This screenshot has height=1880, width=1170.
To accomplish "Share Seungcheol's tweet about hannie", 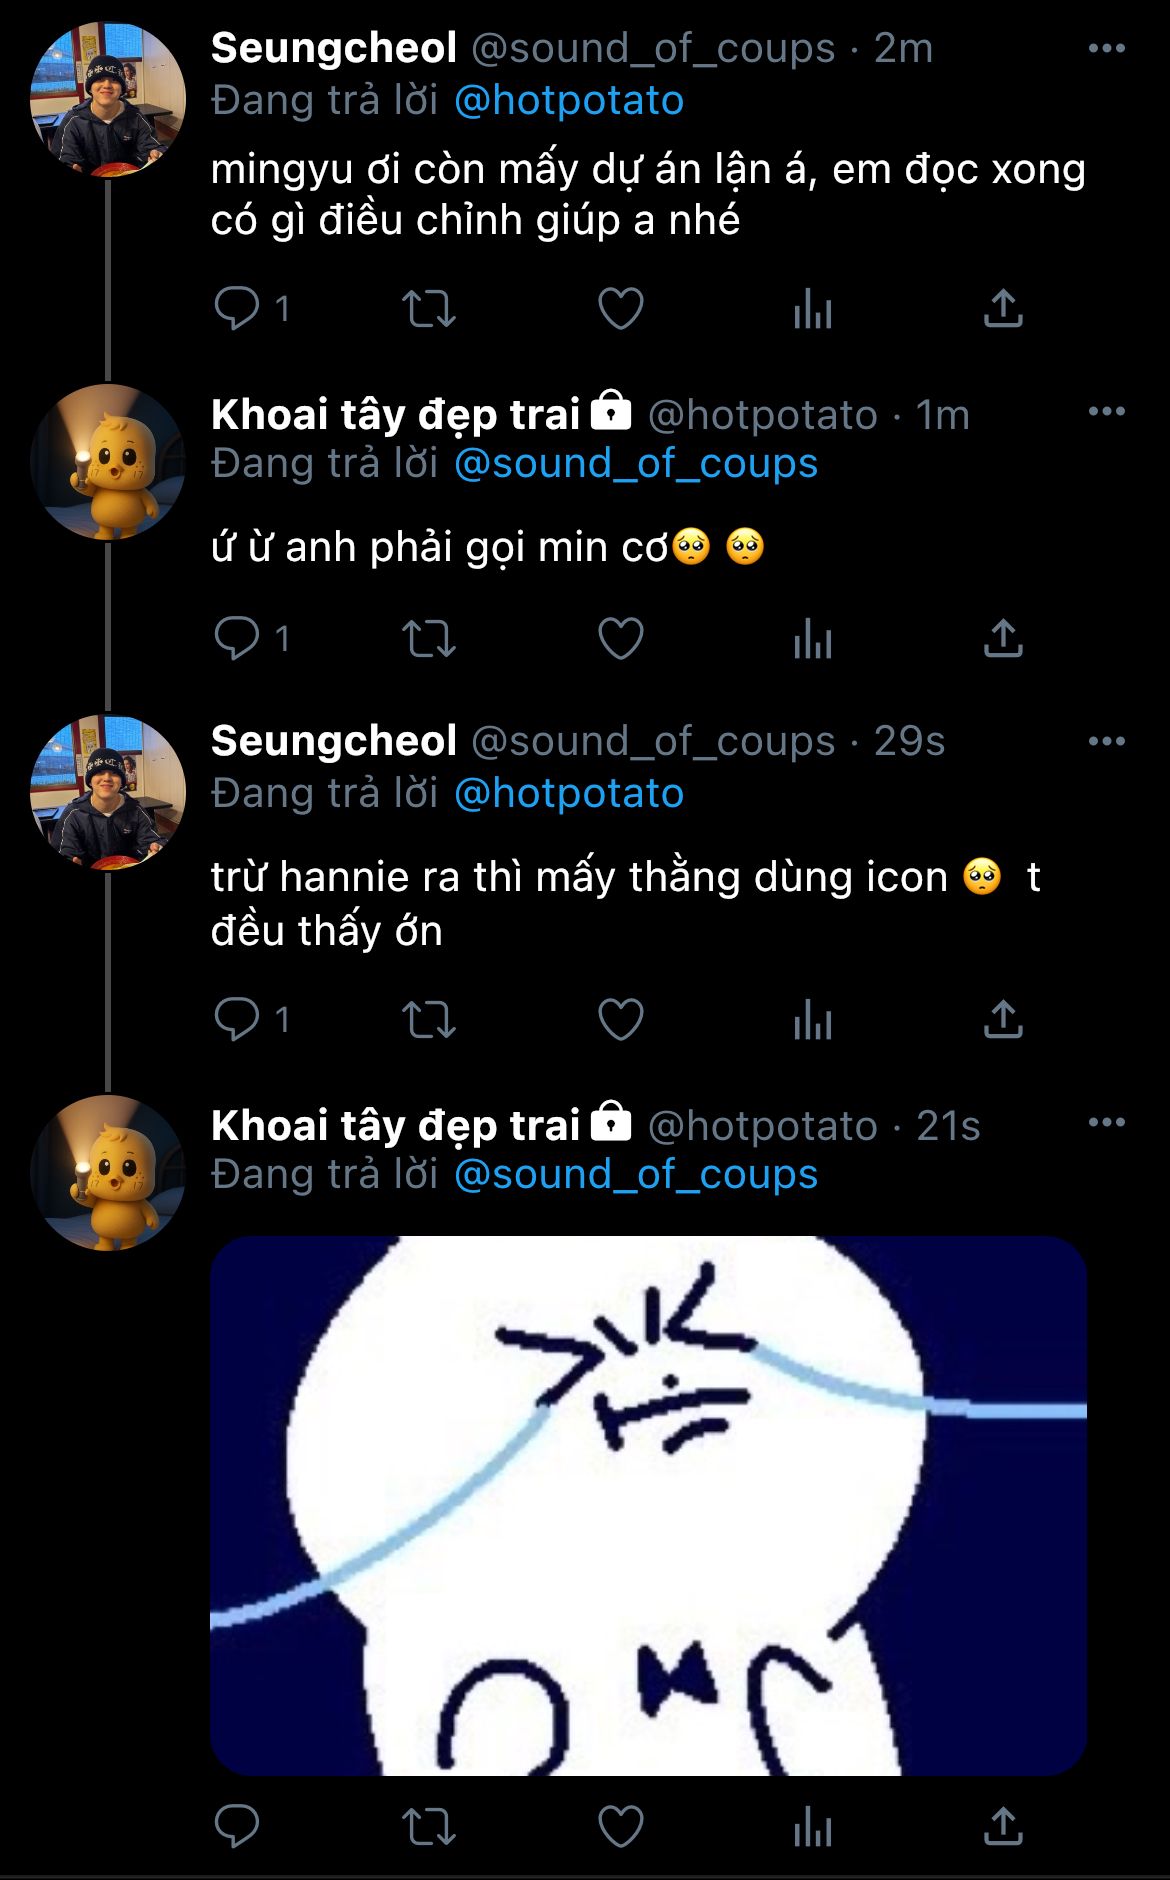I will tap(1003, 1019).
